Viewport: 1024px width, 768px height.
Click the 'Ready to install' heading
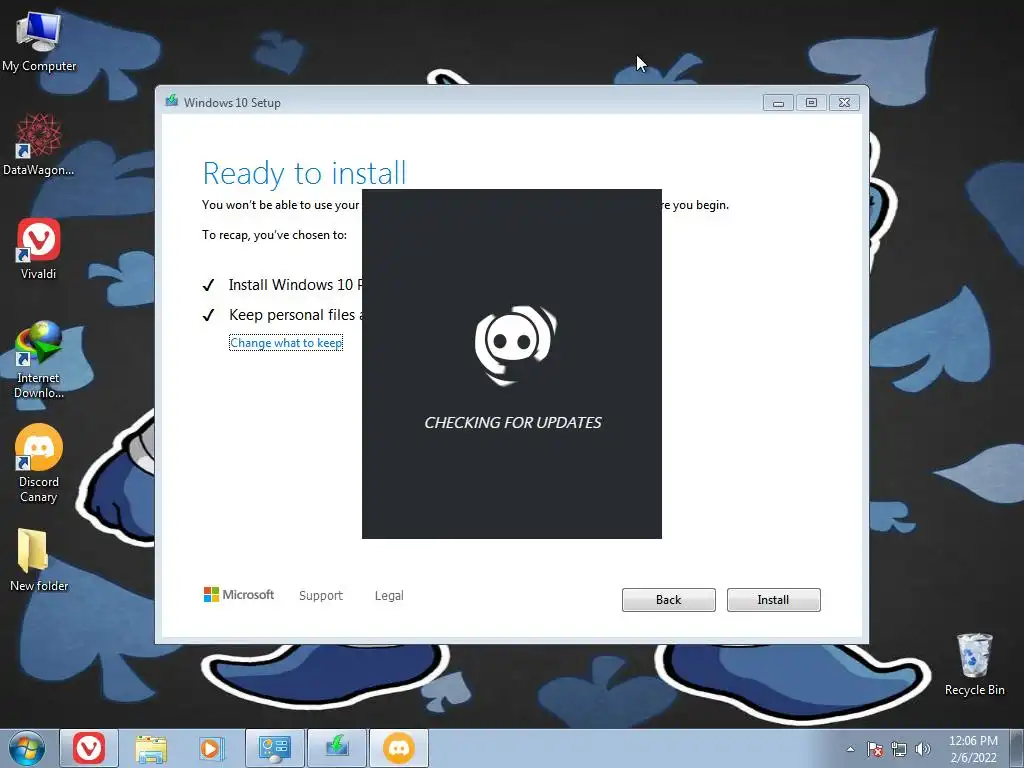(x=304, y=173)
